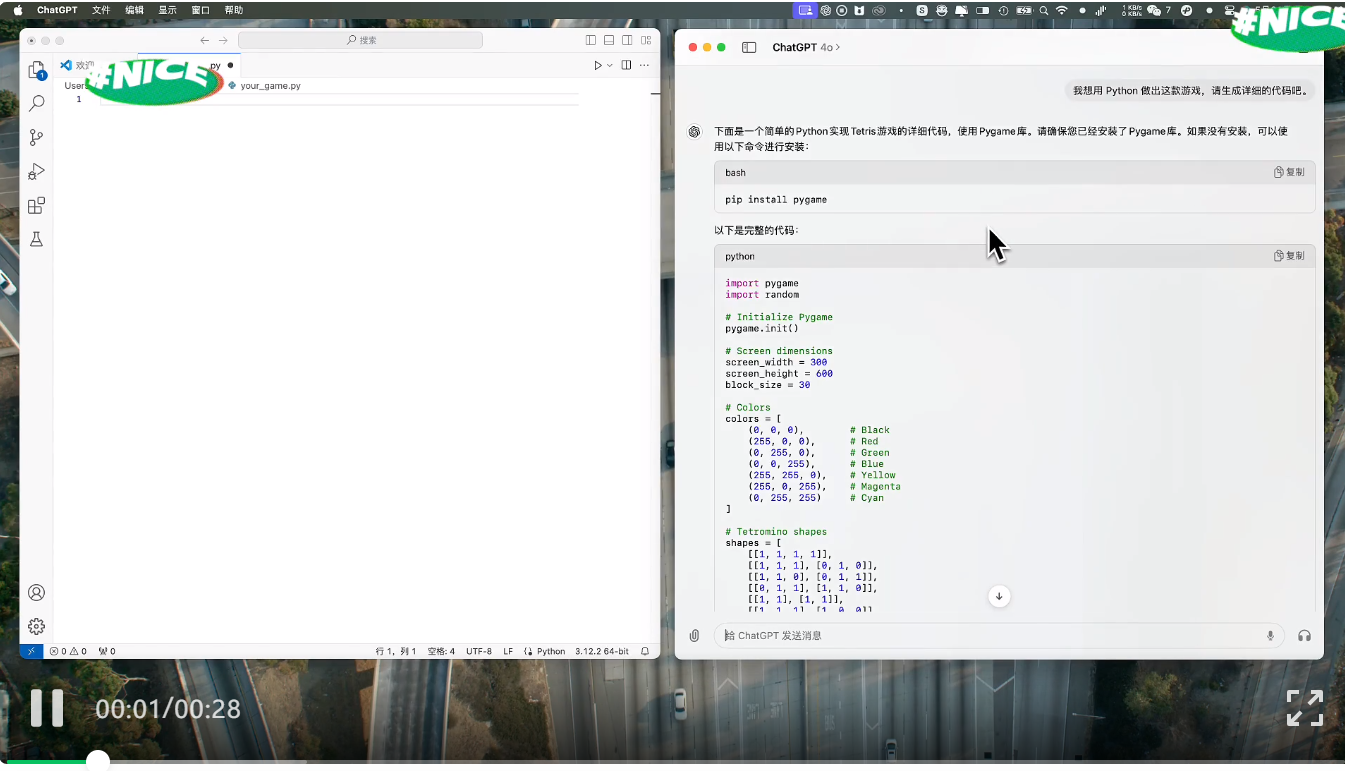Open the ChatGPT 4o model selector
The width and height of the screenshot is (1345, 771).
click(806, 47)
